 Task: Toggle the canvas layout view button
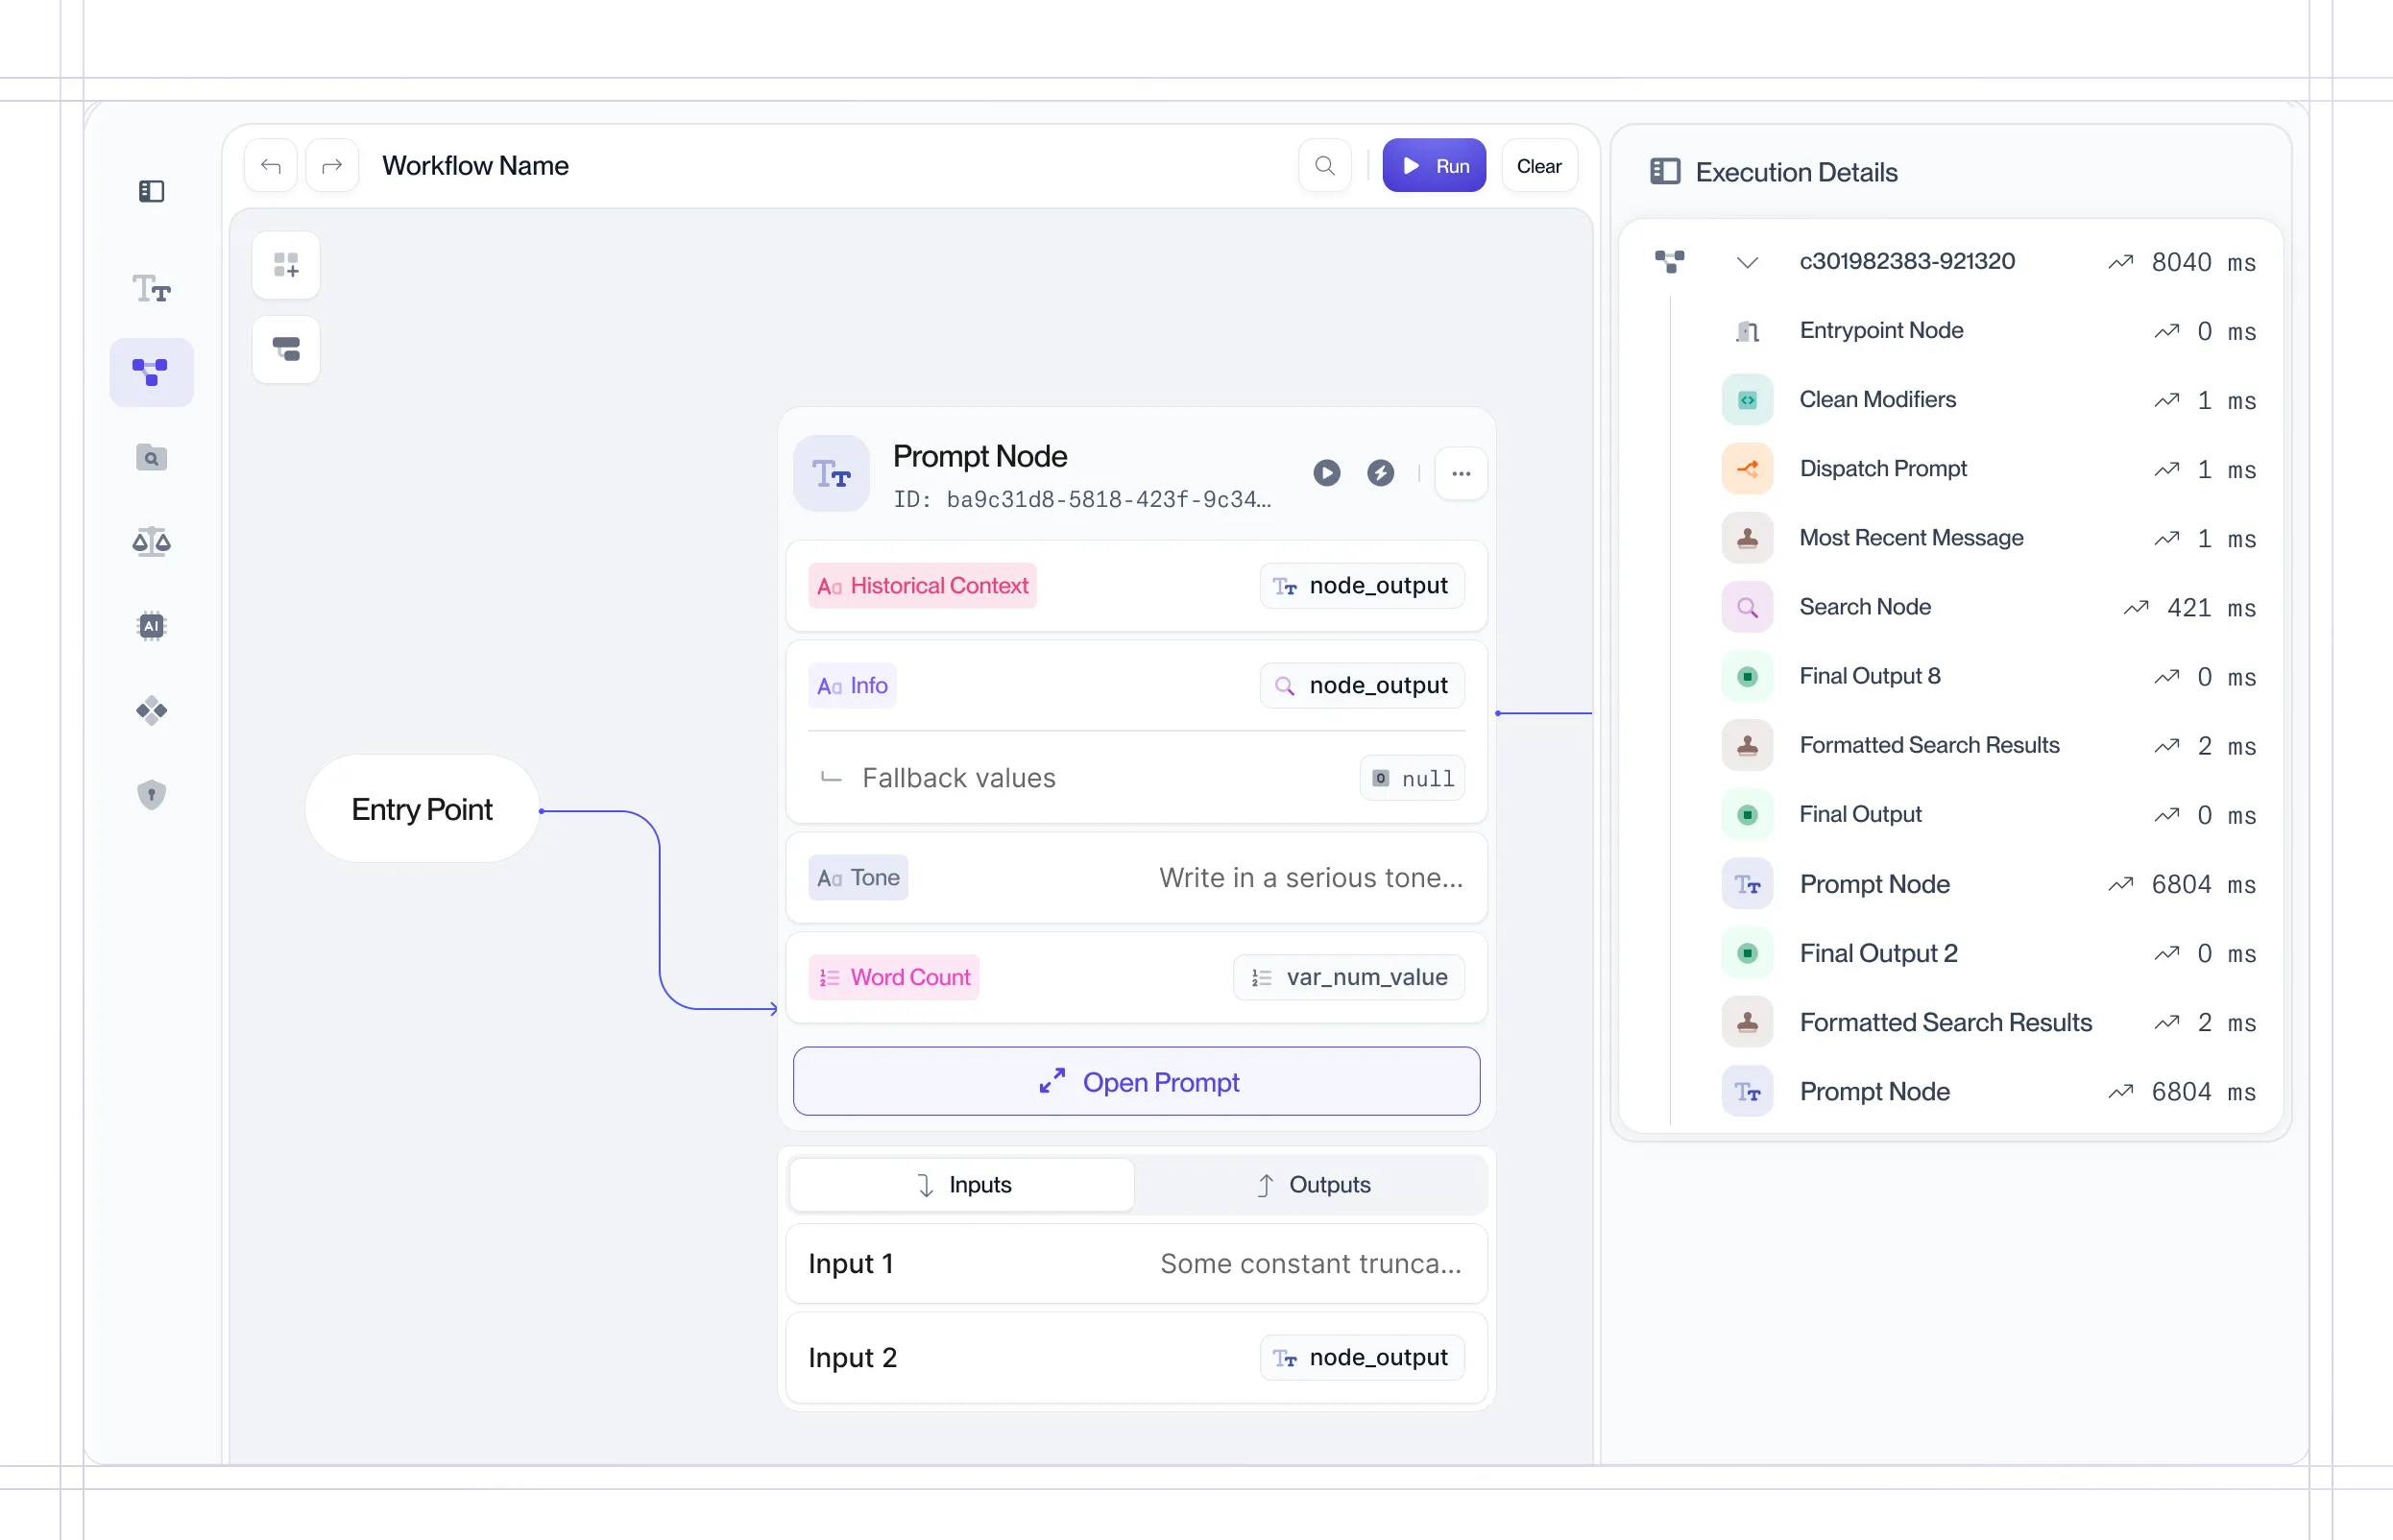click(x=286, y=350)
